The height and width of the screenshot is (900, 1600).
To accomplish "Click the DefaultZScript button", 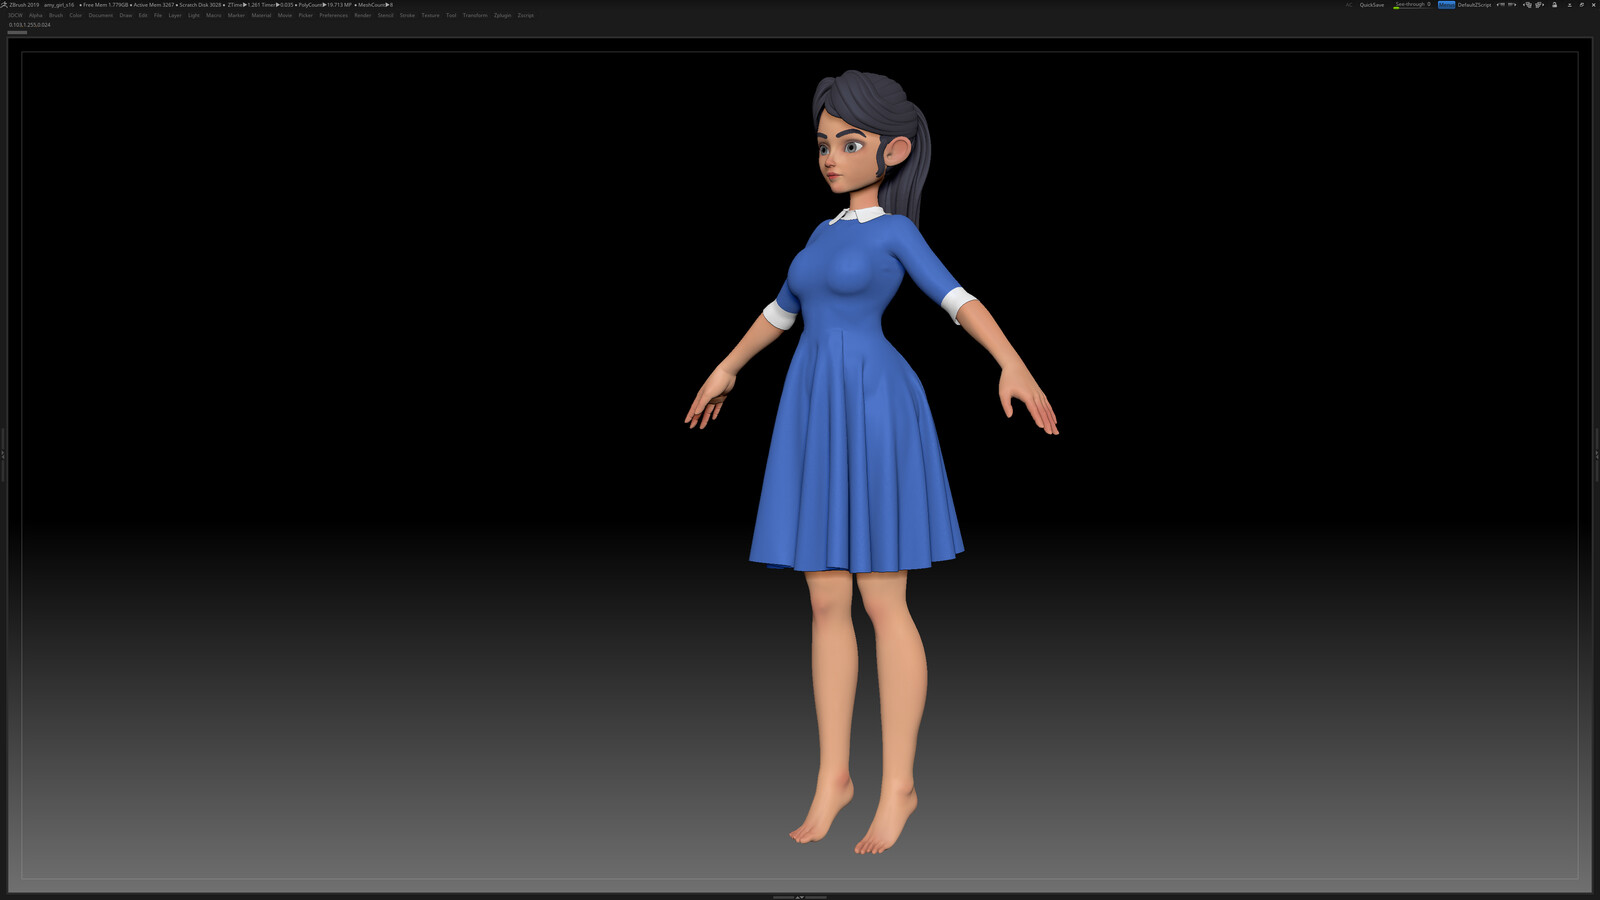I will point(1474,5).
